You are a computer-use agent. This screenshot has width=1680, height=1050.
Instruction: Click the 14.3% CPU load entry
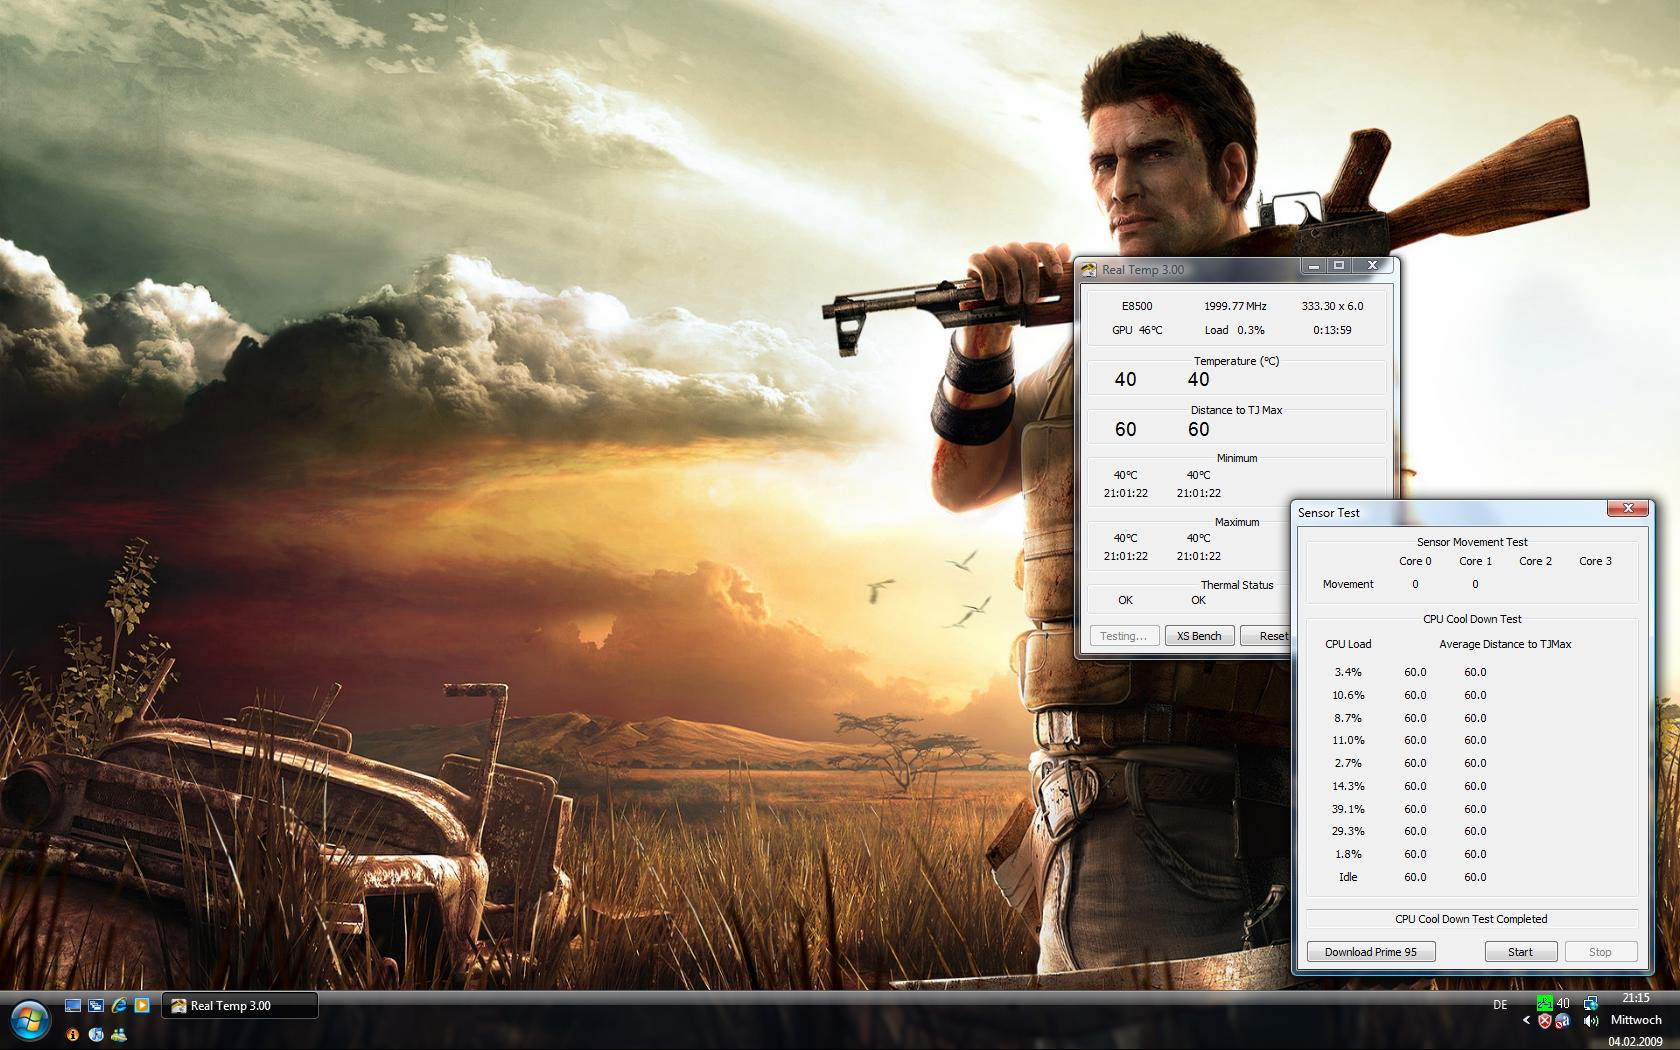1348,786
